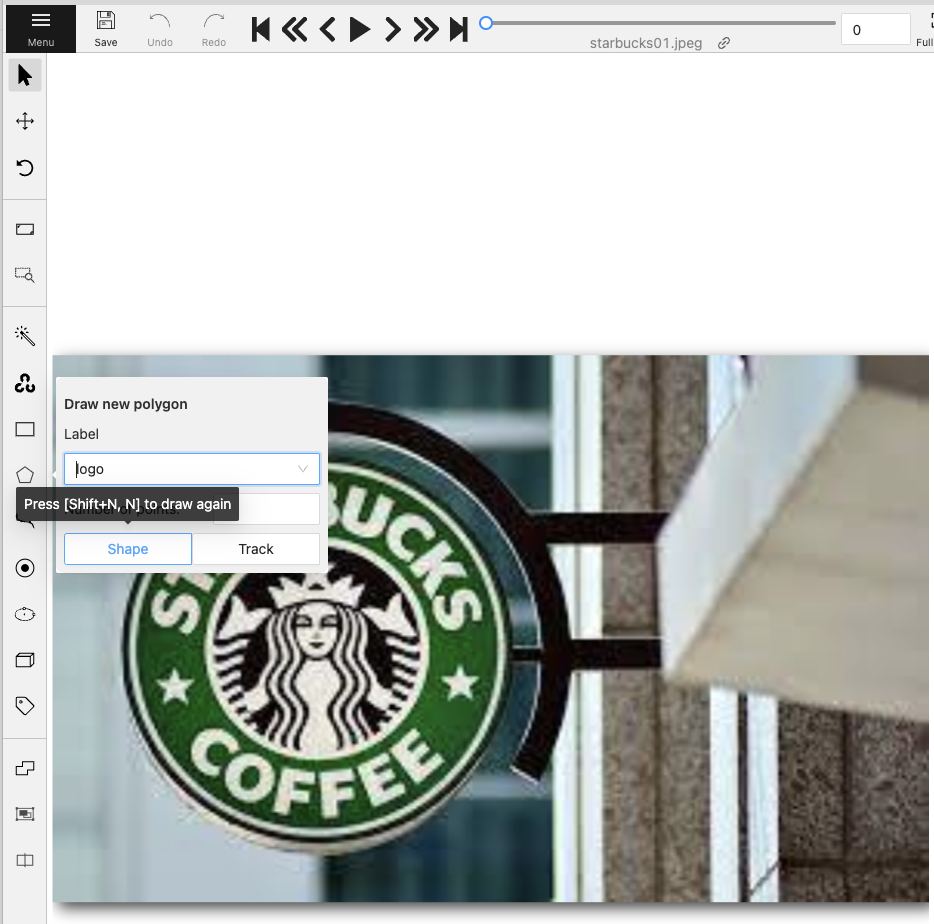Save the annotation job
934x924 pixels.
[x=105, y=29]
